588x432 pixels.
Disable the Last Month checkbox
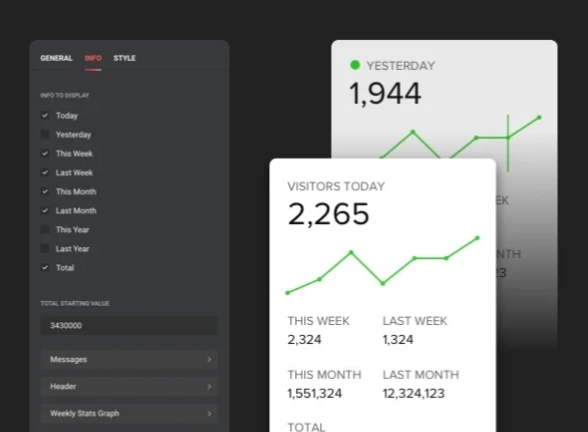(45, 211)
